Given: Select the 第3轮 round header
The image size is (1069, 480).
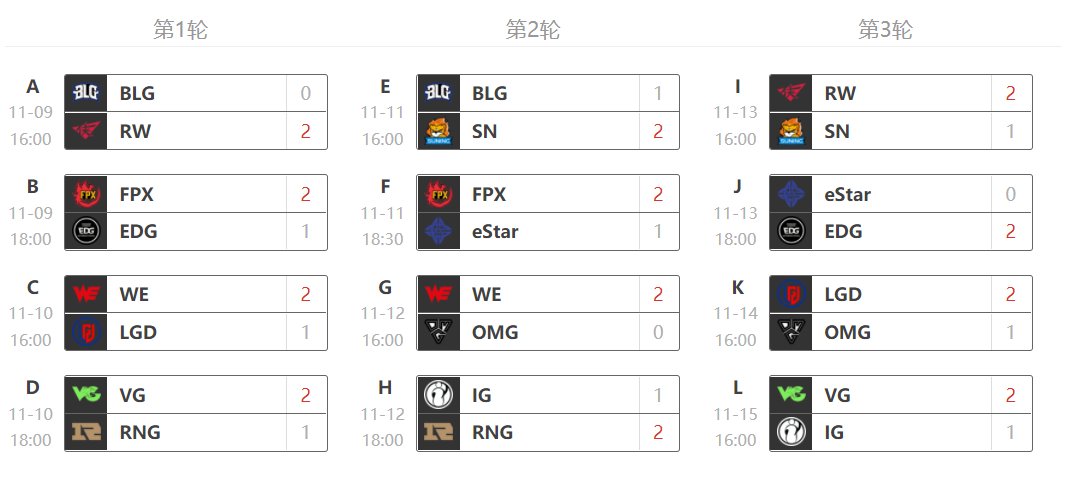Looking at the screenshot, I should point(885,29).
